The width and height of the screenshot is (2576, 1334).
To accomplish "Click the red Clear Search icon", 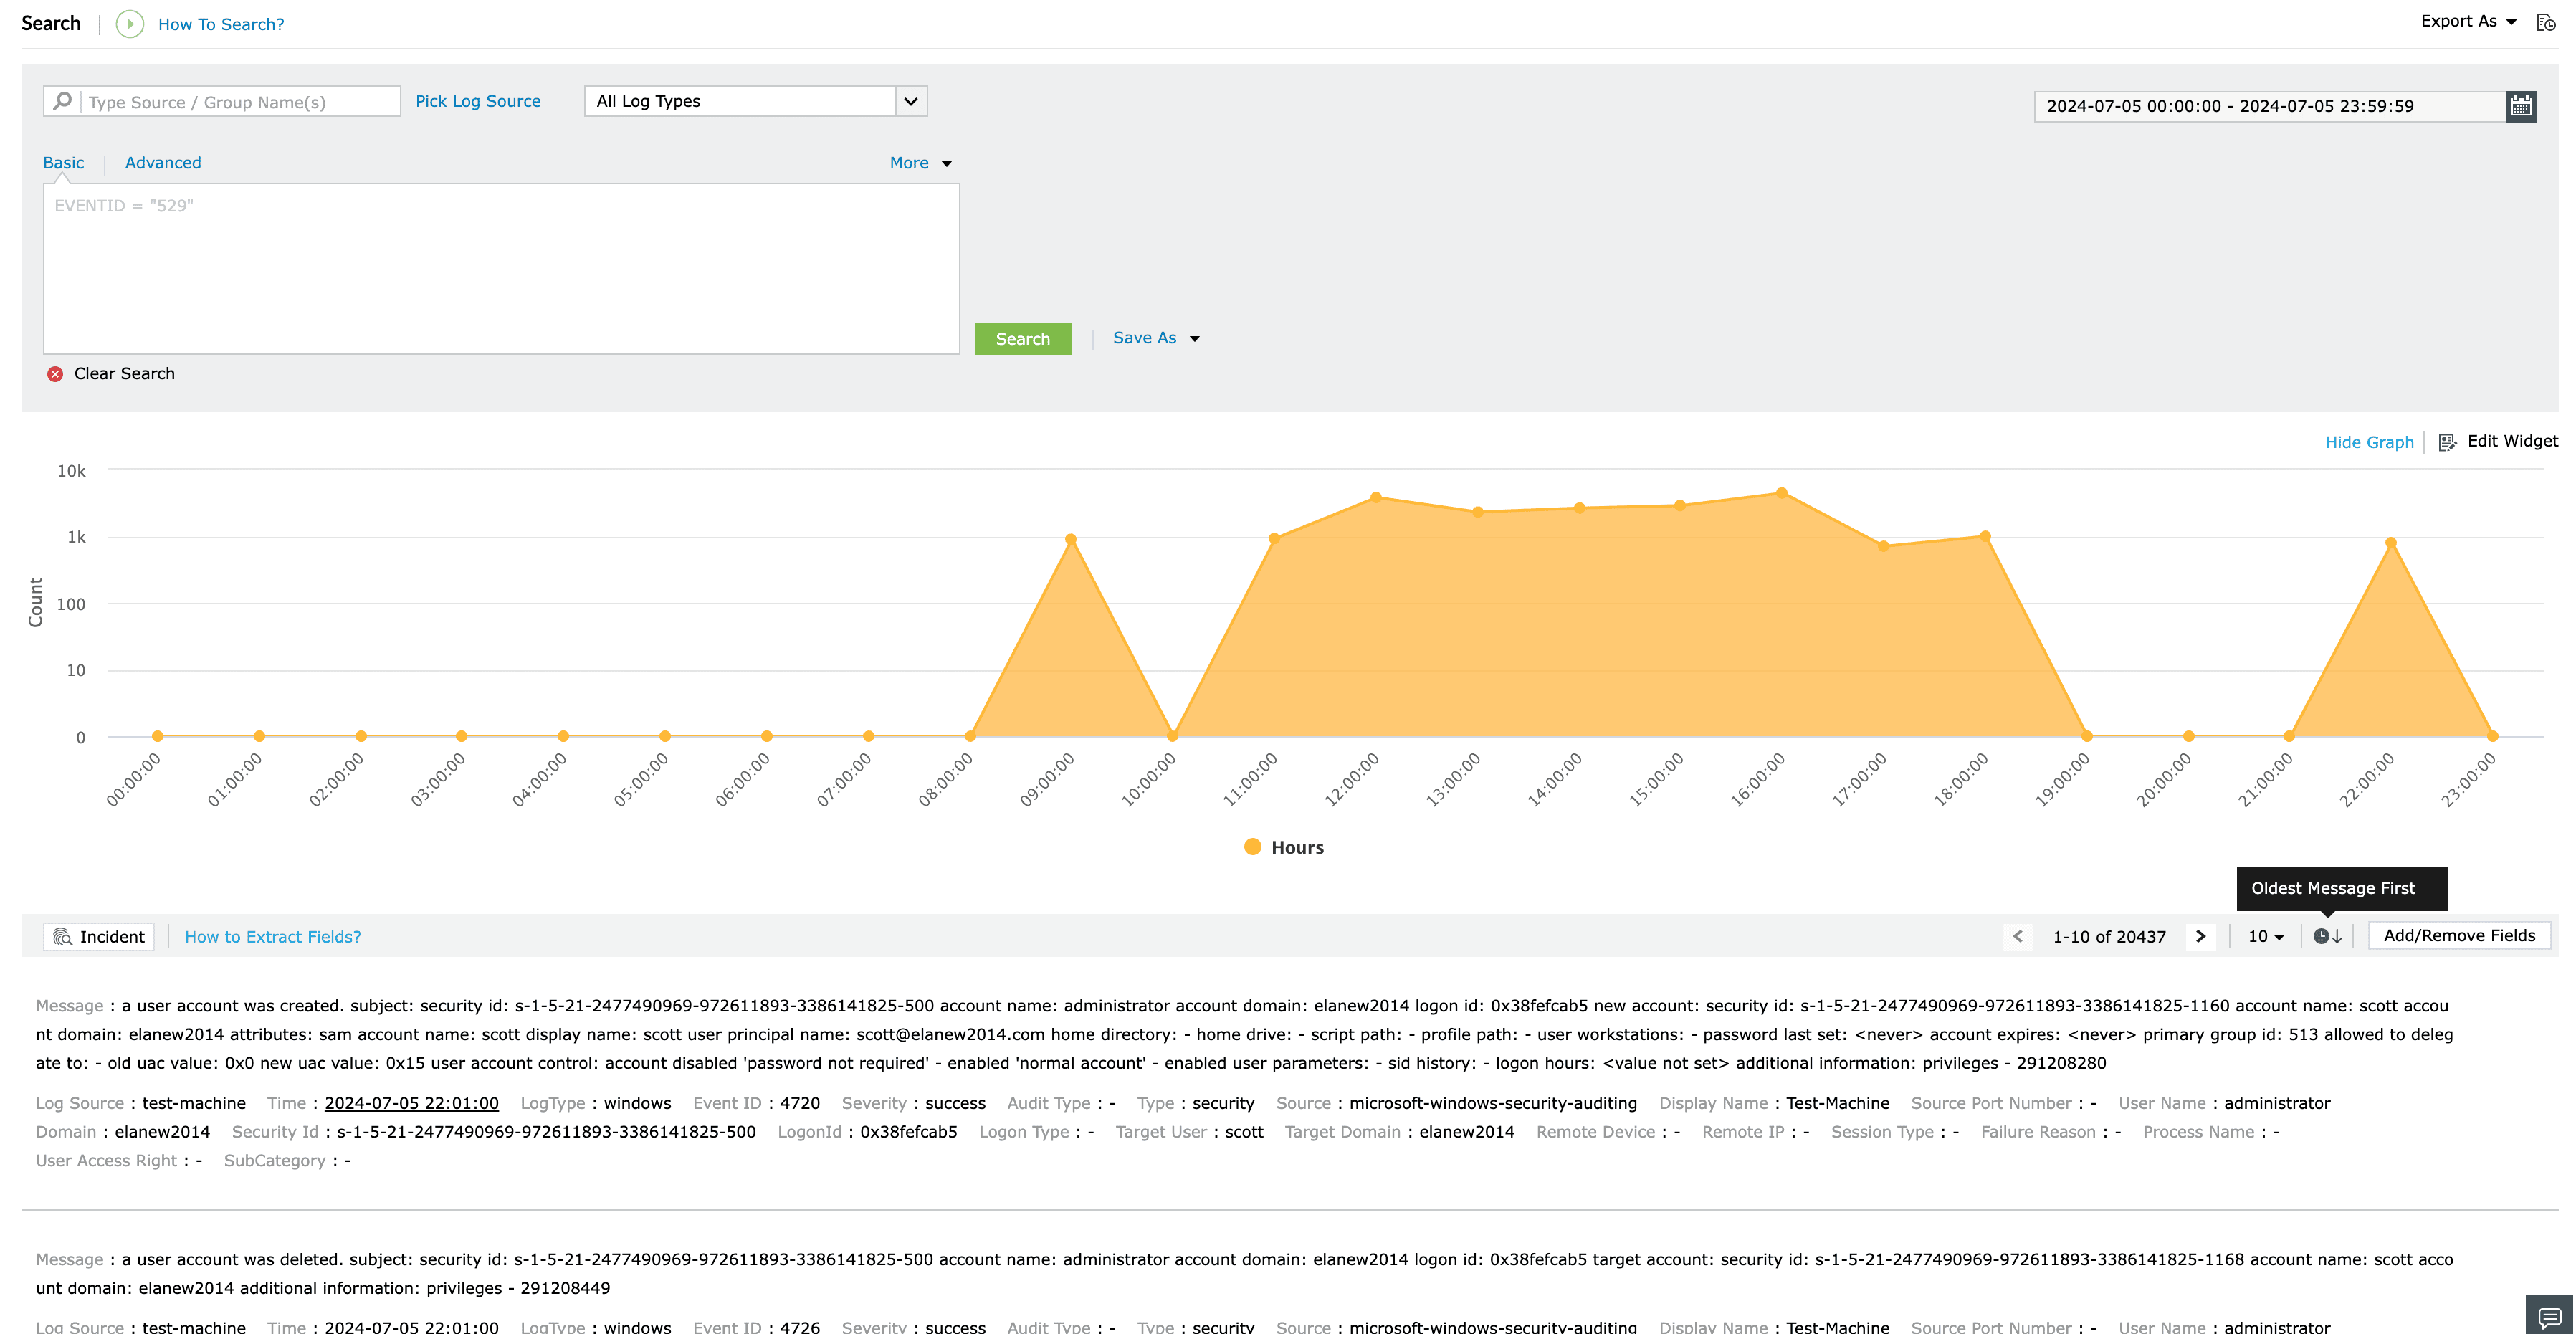I will coord(55,374).
